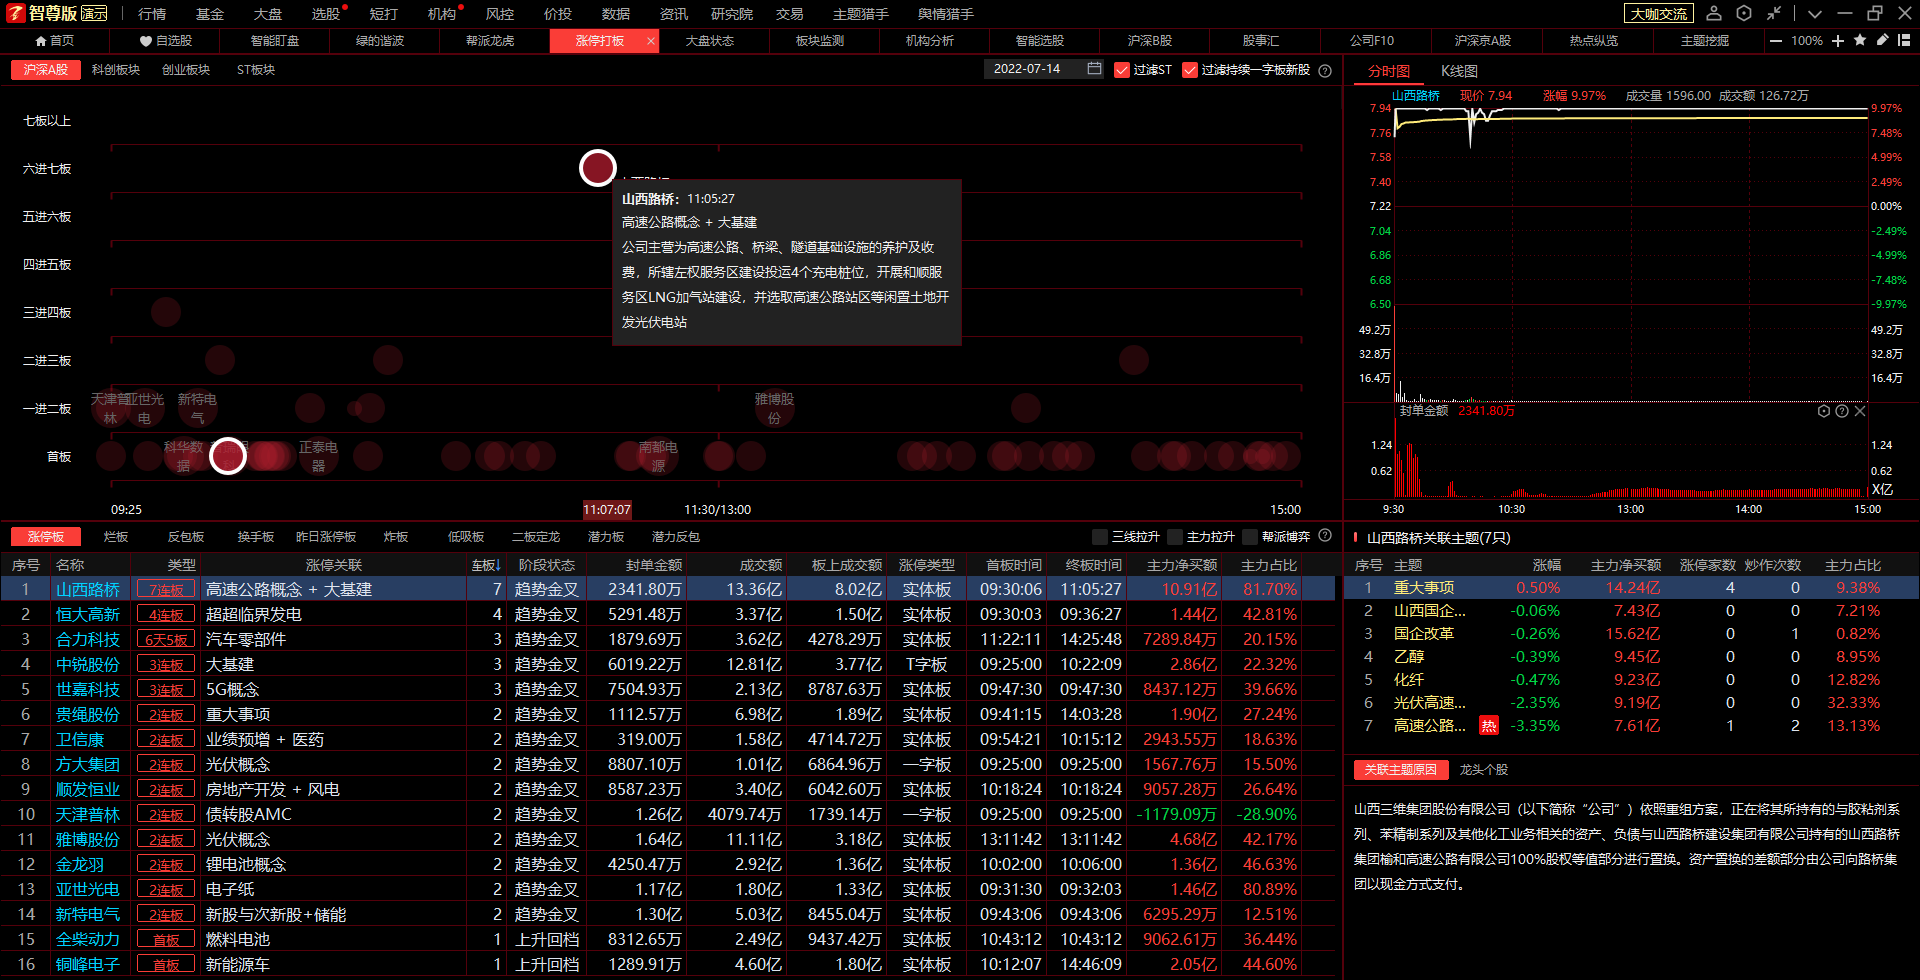Open the calendar date picker icon

[x=1094, y=69]
